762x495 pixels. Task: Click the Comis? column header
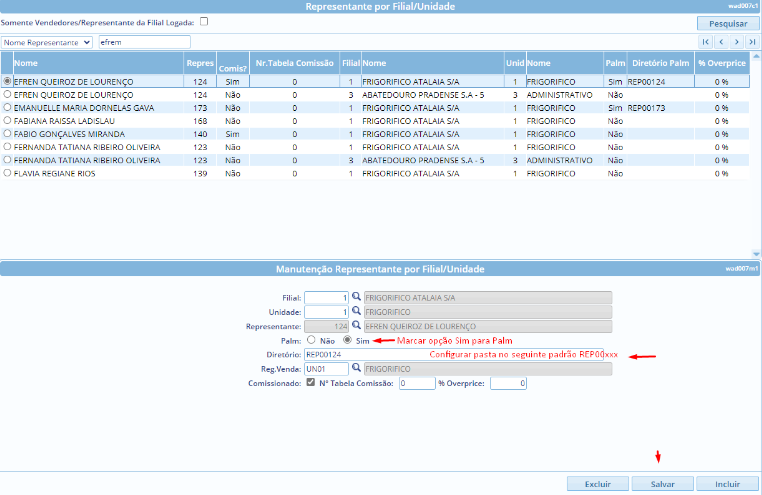(233, 63)
